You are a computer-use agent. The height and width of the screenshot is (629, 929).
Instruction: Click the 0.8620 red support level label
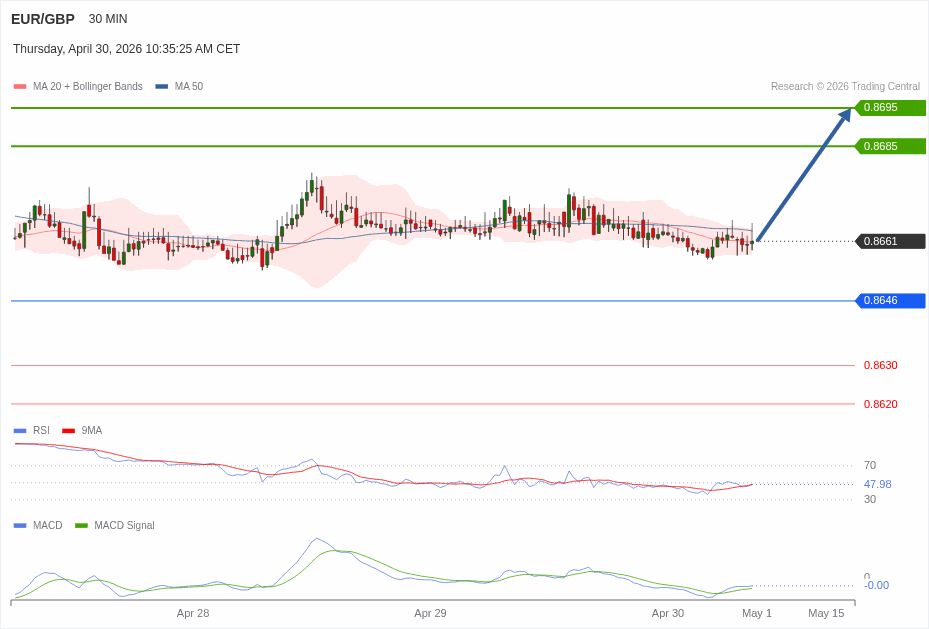tap(880, 404)
